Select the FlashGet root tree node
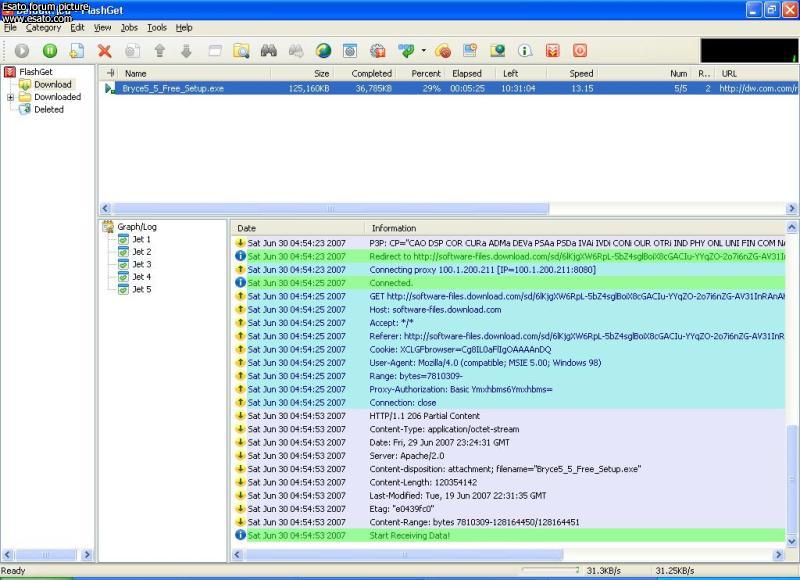The image size is (800, 580). tap(36, 72)
